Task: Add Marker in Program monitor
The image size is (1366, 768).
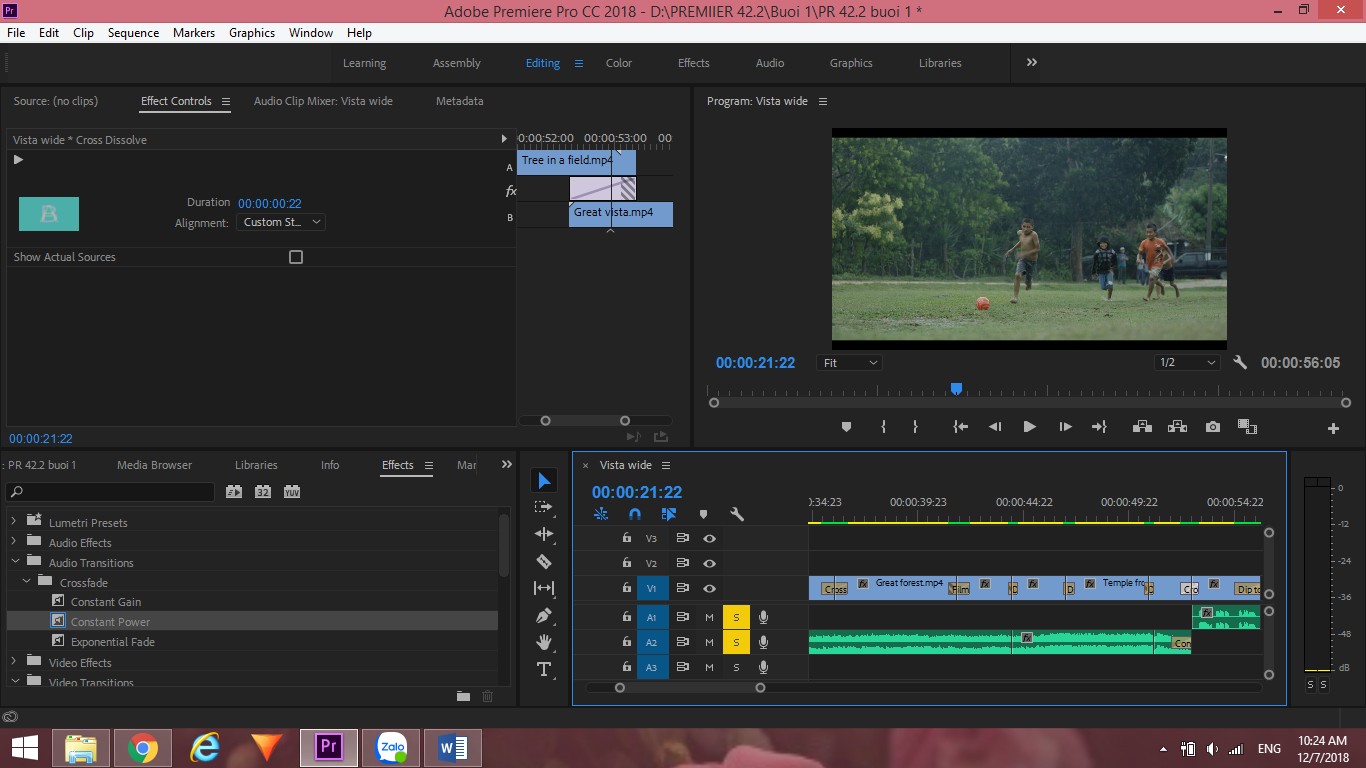Action: pos(846,427)
